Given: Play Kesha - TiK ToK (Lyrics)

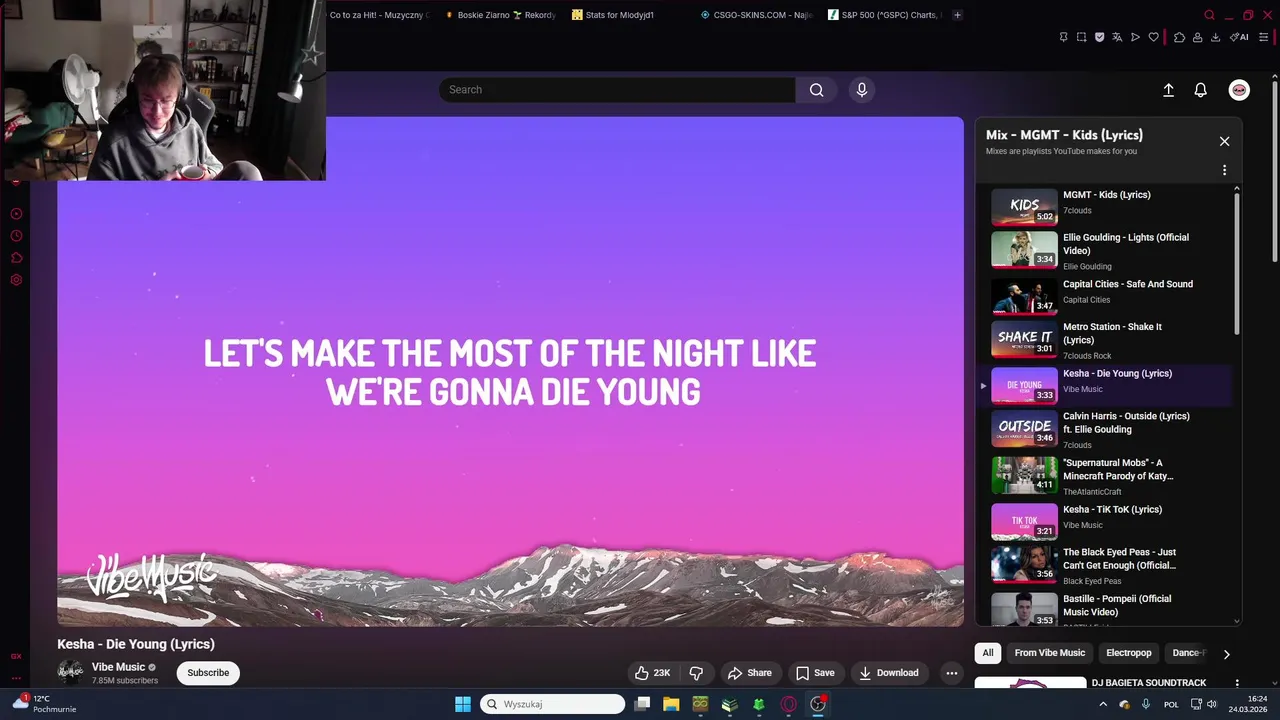Looking at the screenshot, I should (x=1112, y=509).
